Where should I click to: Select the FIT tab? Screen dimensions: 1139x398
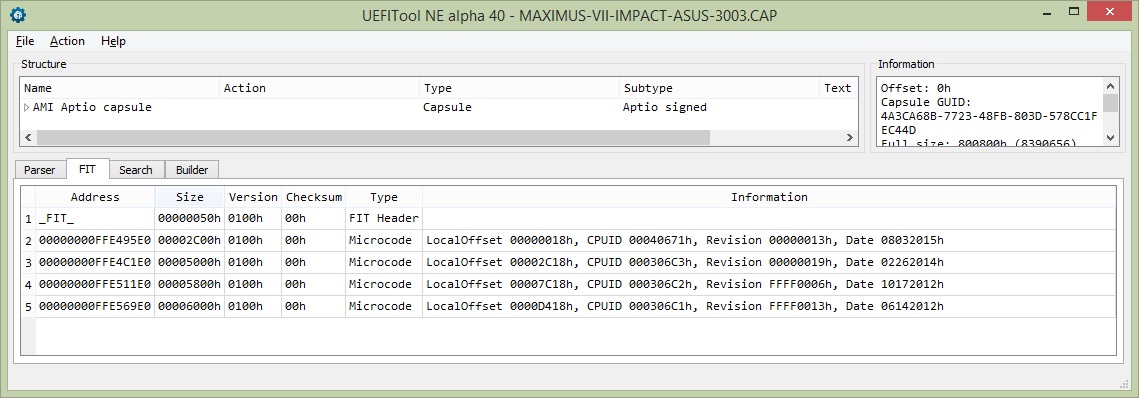[x=87, y=169]
